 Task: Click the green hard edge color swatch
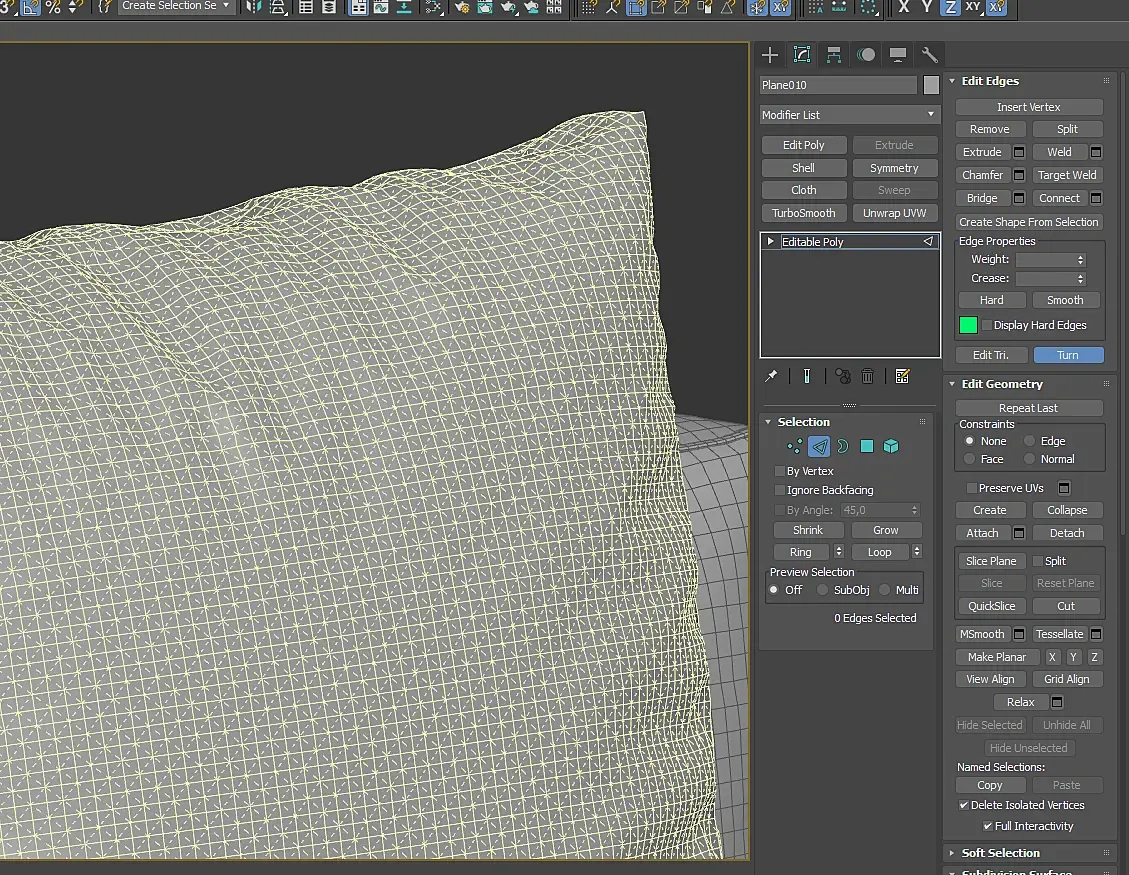pyautogui.click(x=968, y=325)
